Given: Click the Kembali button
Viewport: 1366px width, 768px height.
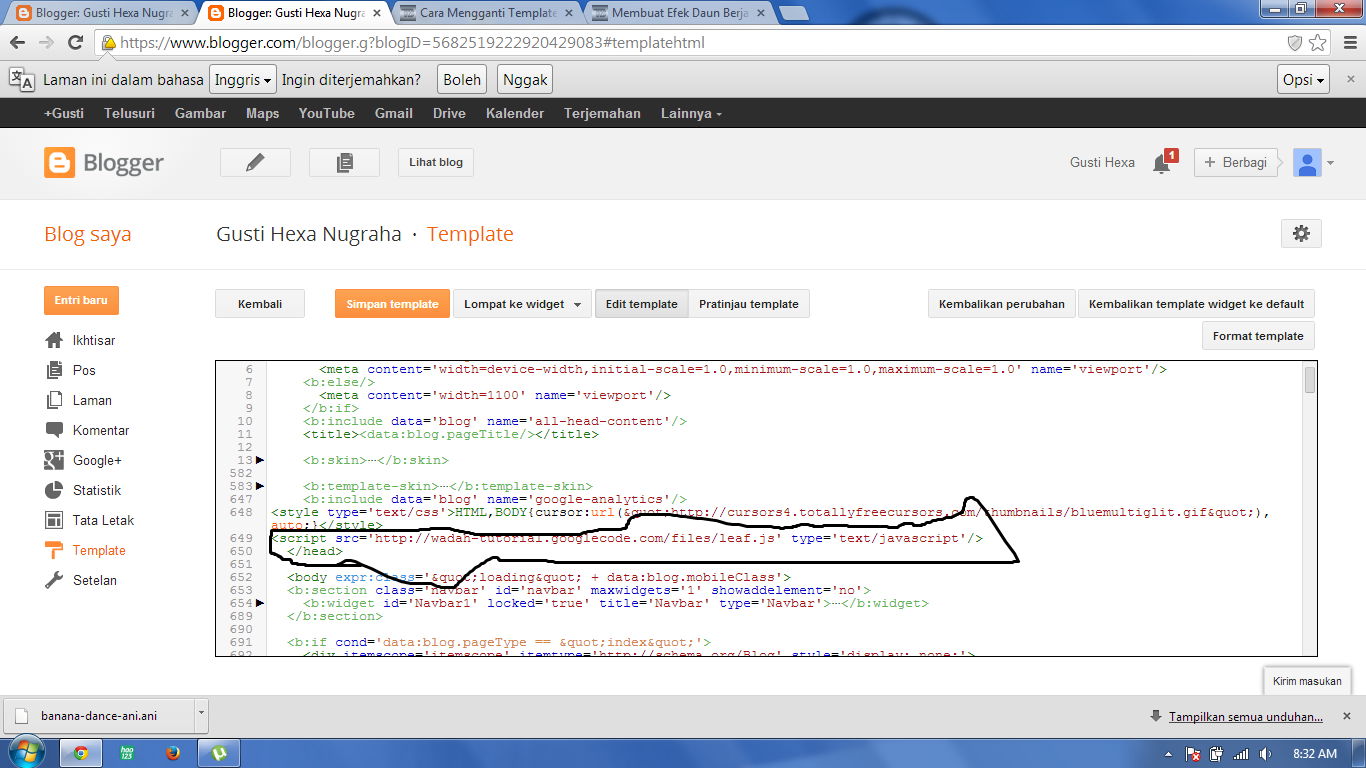Looking at the screenshot, I should tap(260, 304).
